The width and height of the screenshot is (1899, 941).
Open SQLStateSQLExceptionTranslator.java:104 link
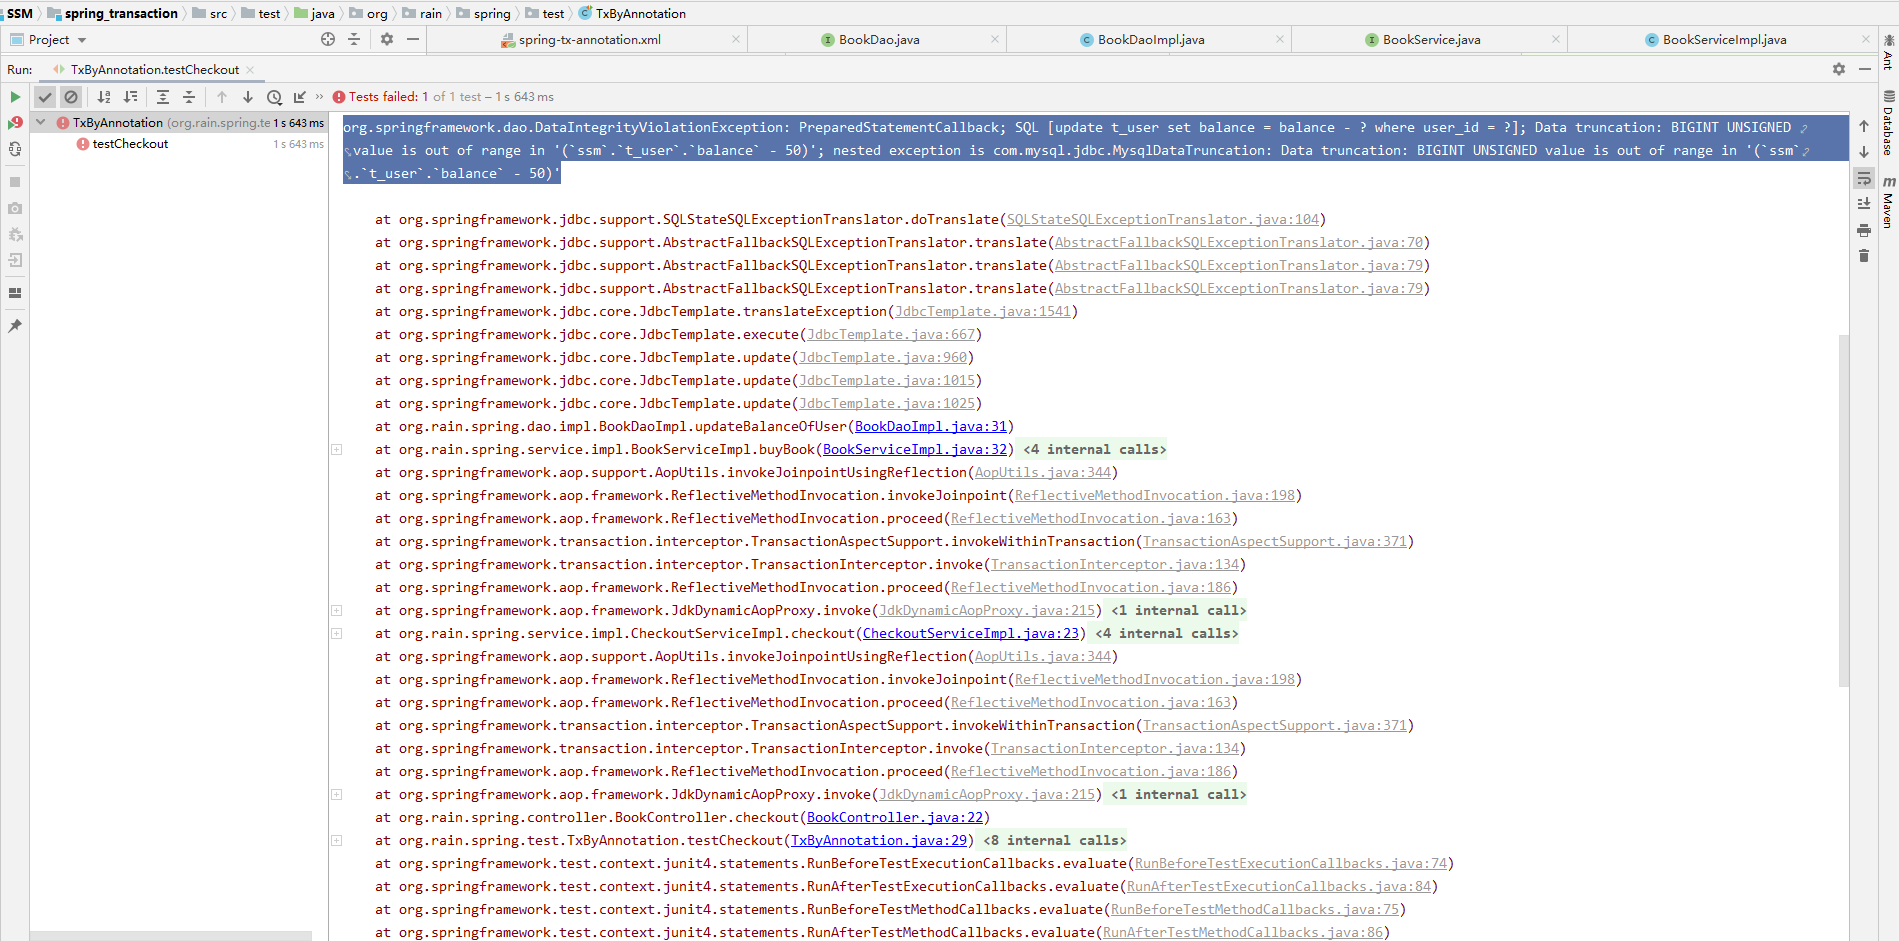click(x=1163, y=220)
